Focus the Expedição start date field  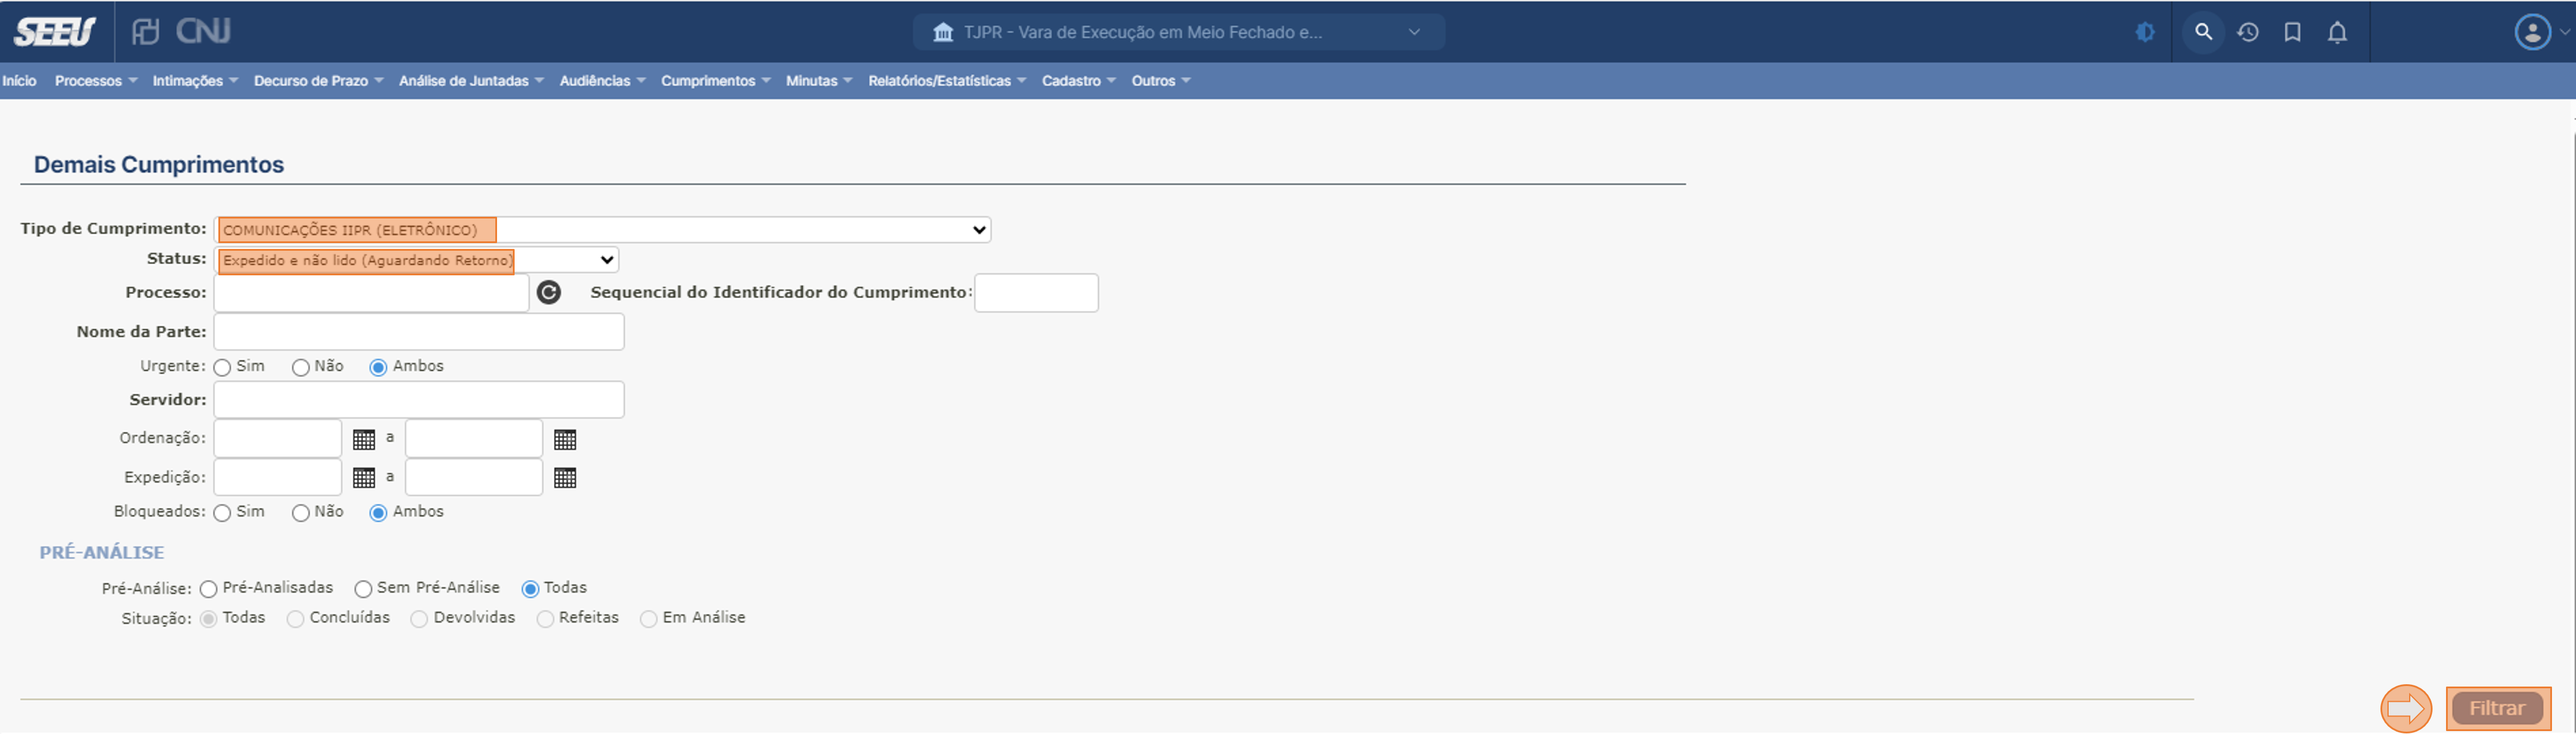coord(278,478)
